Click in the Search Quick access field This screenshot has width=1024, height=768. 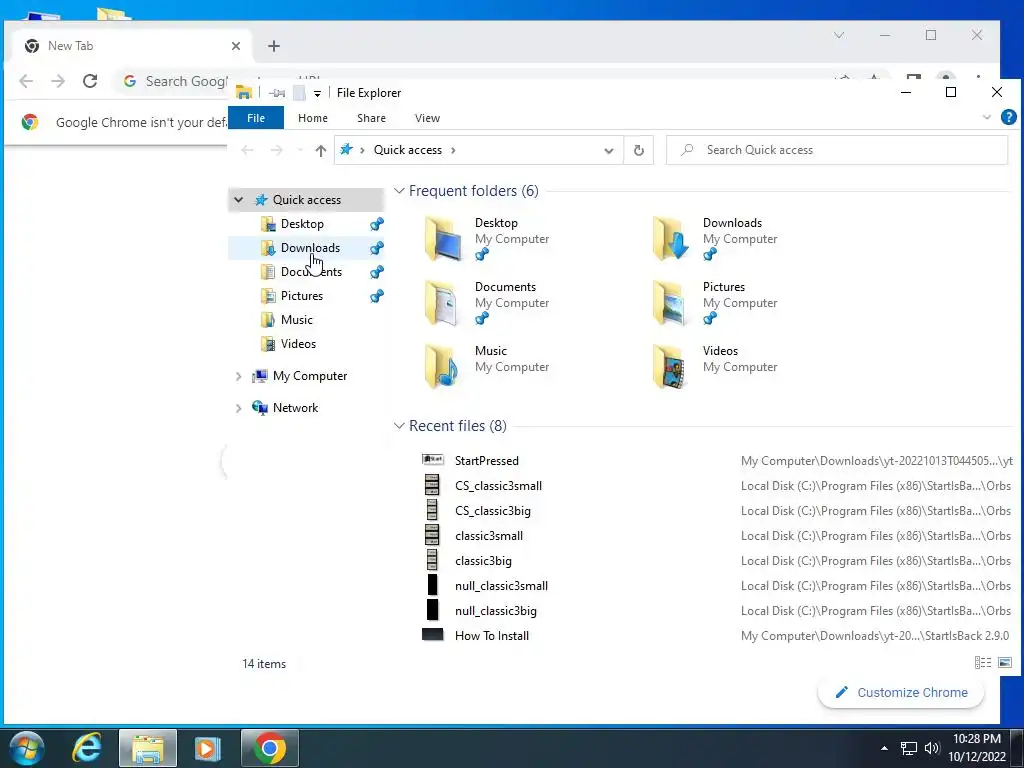(x=837, y=150)
